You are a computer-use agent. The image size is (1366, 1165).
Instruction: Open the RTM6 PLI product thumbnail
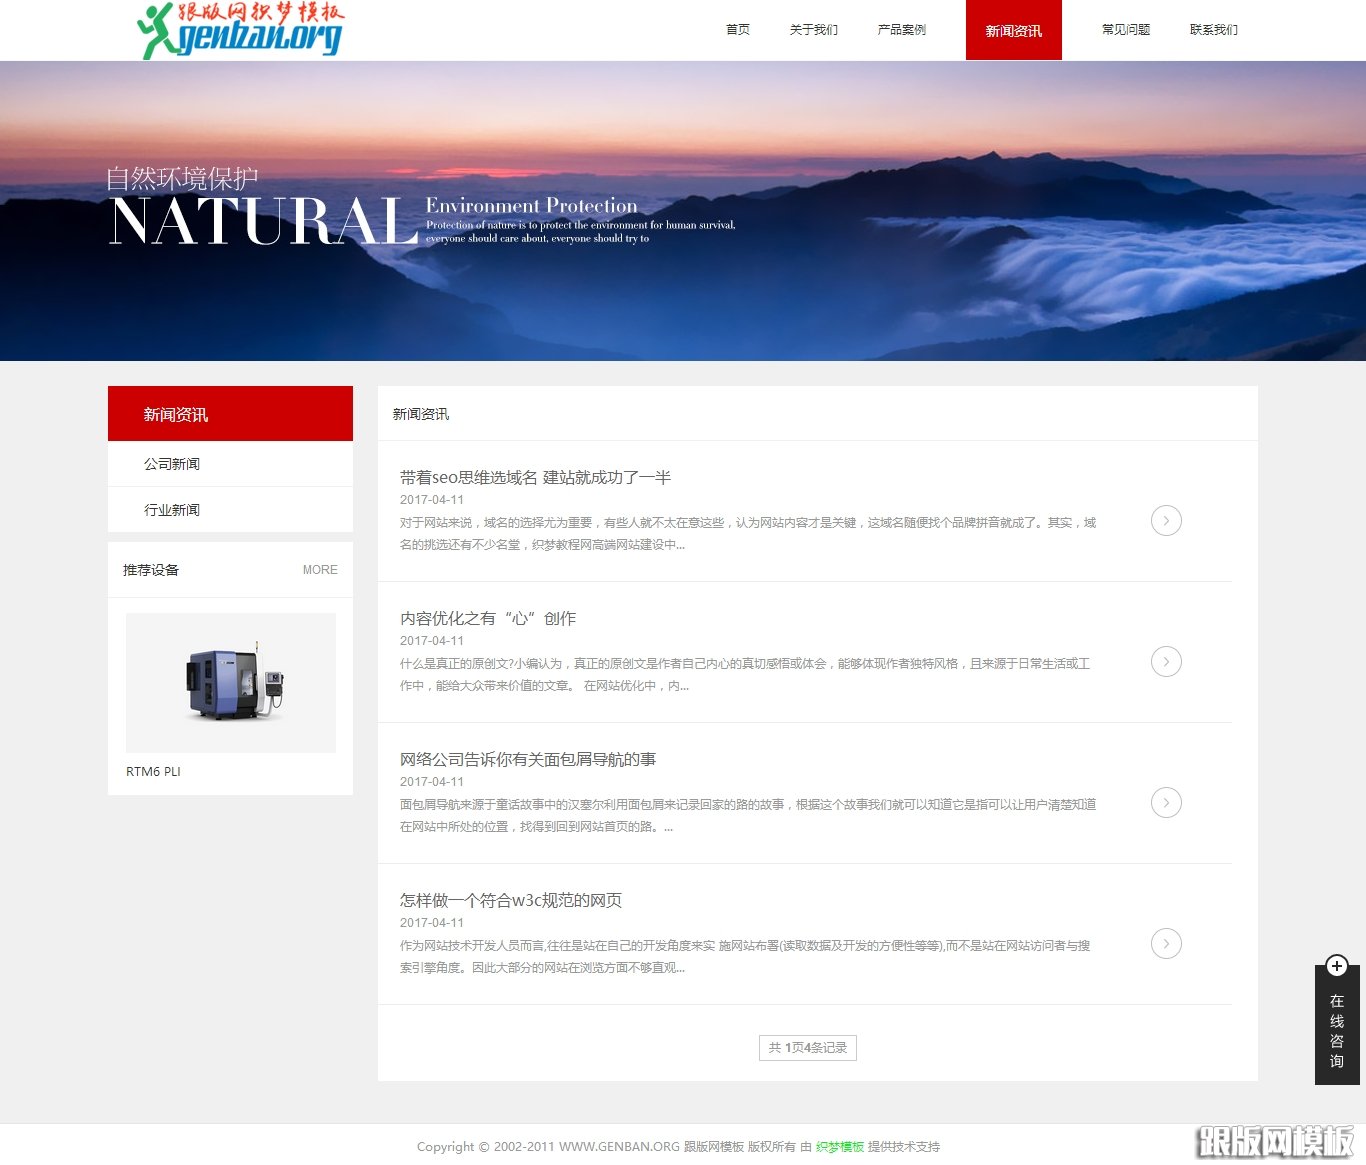(230, 682)
